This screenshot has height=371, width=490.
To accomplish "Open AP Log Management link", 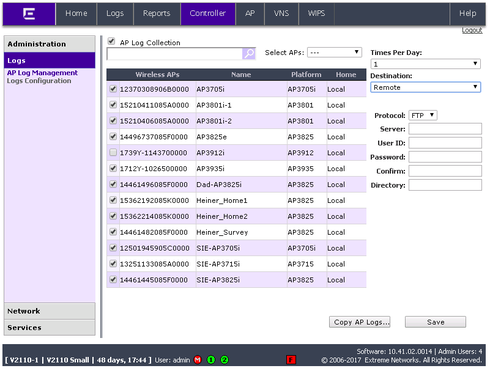I will (42, 73).
